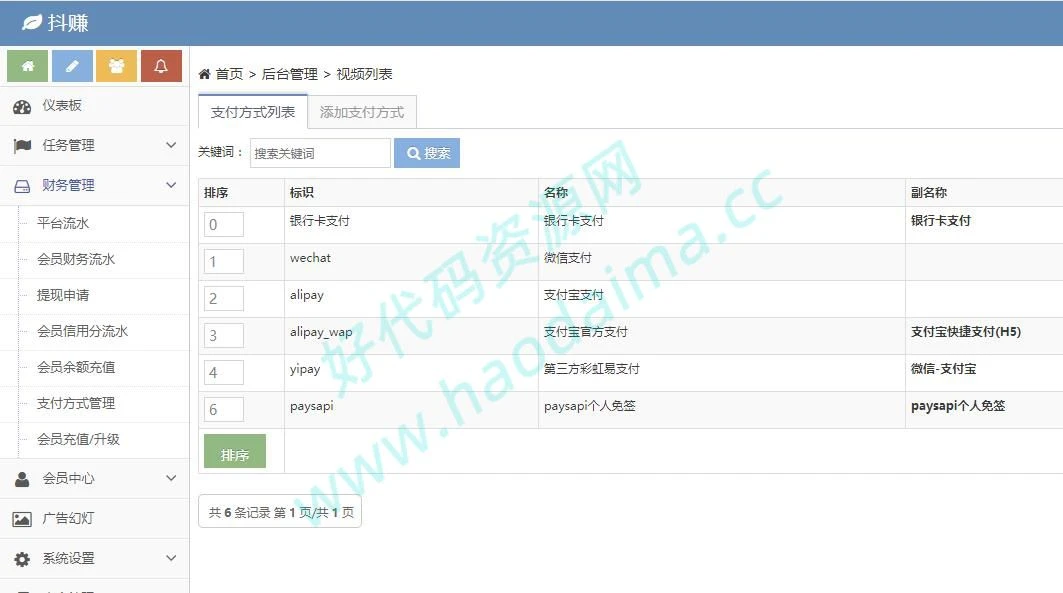Click the flag icon next to 任务管理

[x=22, y=146]
